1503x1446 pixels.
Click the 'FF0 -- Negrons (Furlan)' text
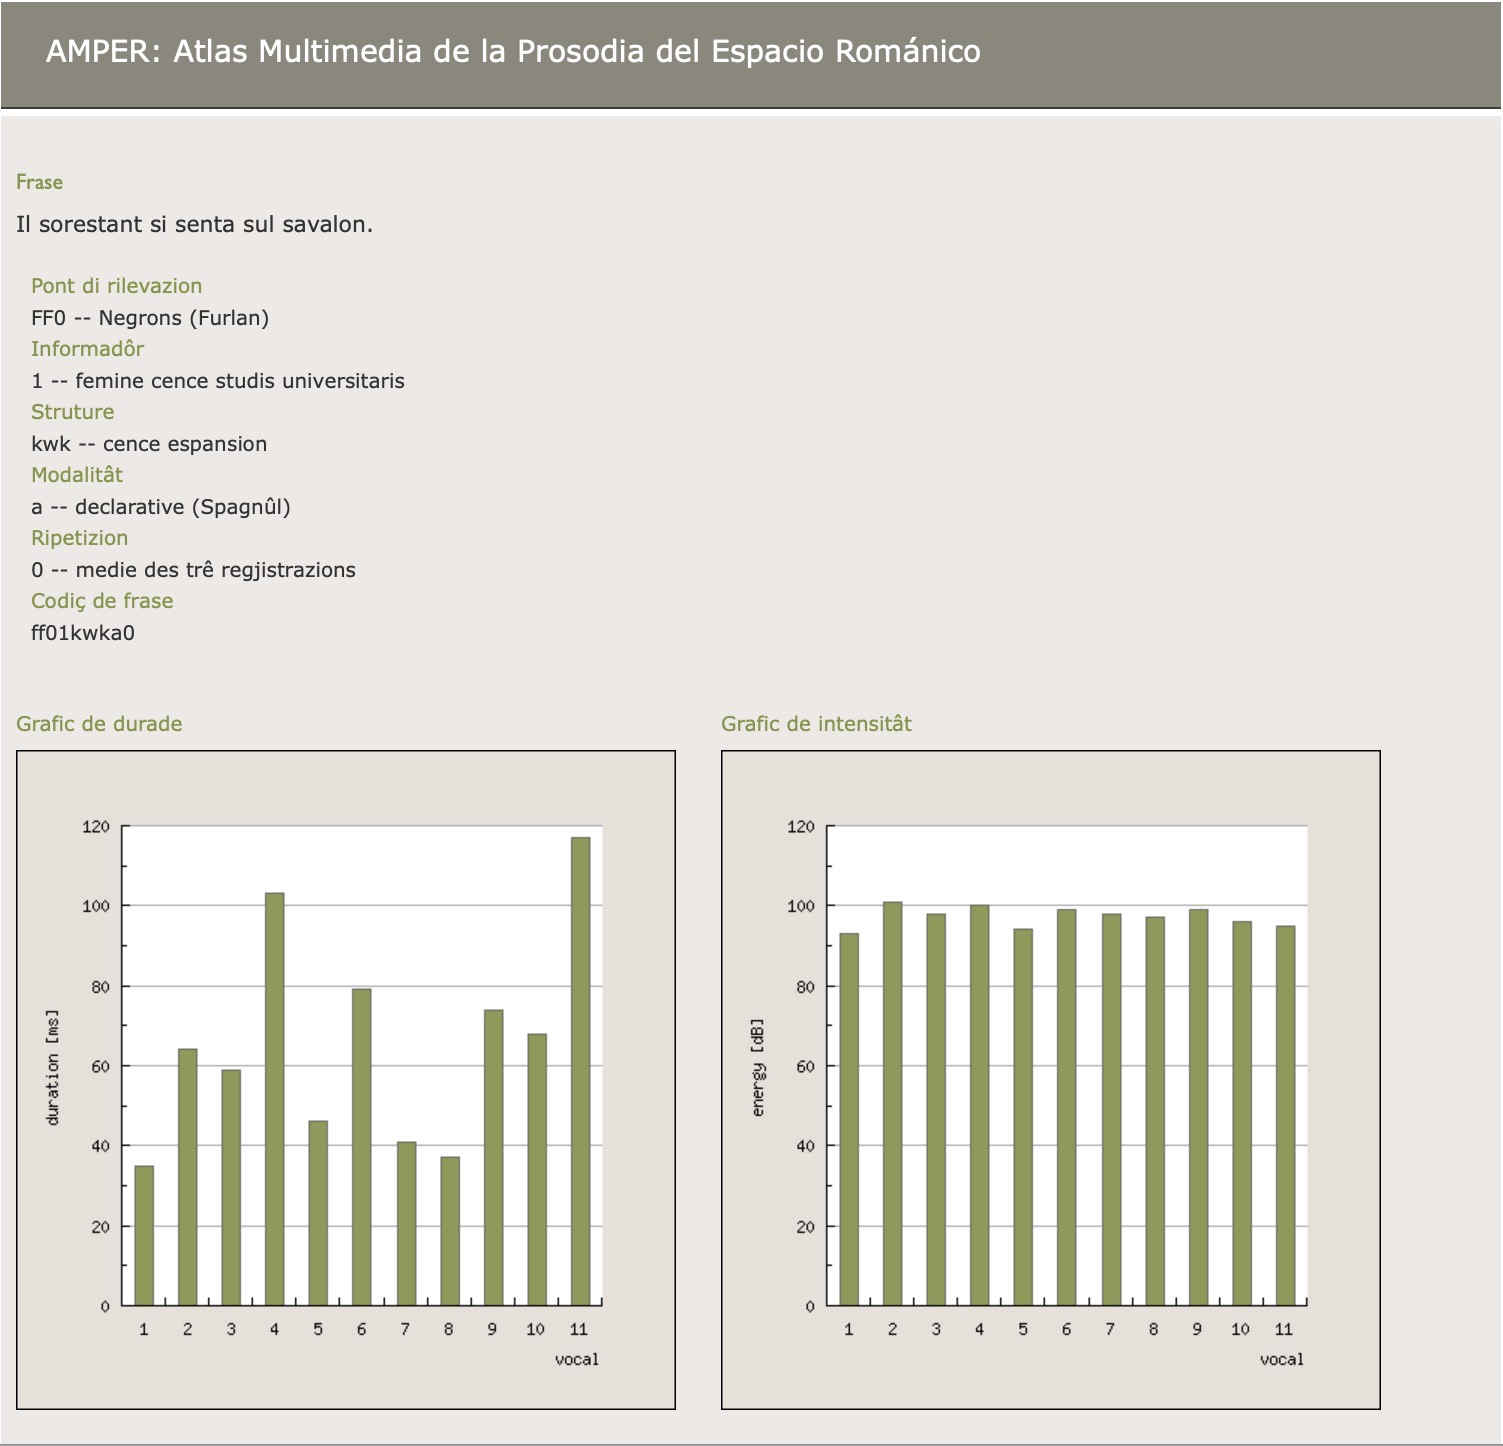[x=150, y=318]
